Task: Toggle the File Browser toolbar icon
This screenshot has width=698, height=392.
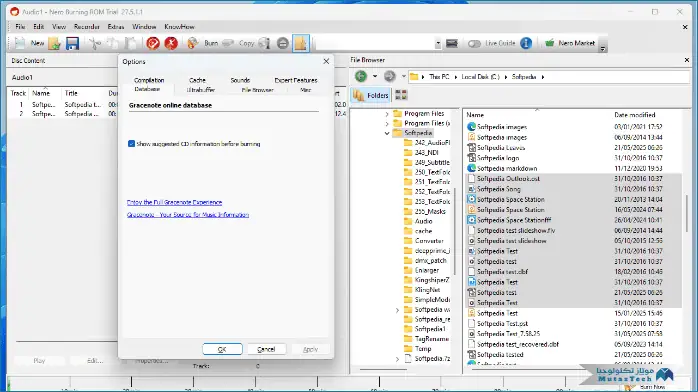Action: coord(301,43)
